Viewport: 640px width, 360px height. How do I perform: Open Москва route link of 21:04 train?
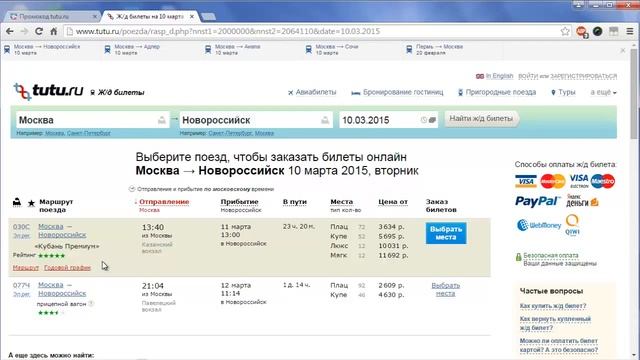pyautogui.click(x=51, y=285)
